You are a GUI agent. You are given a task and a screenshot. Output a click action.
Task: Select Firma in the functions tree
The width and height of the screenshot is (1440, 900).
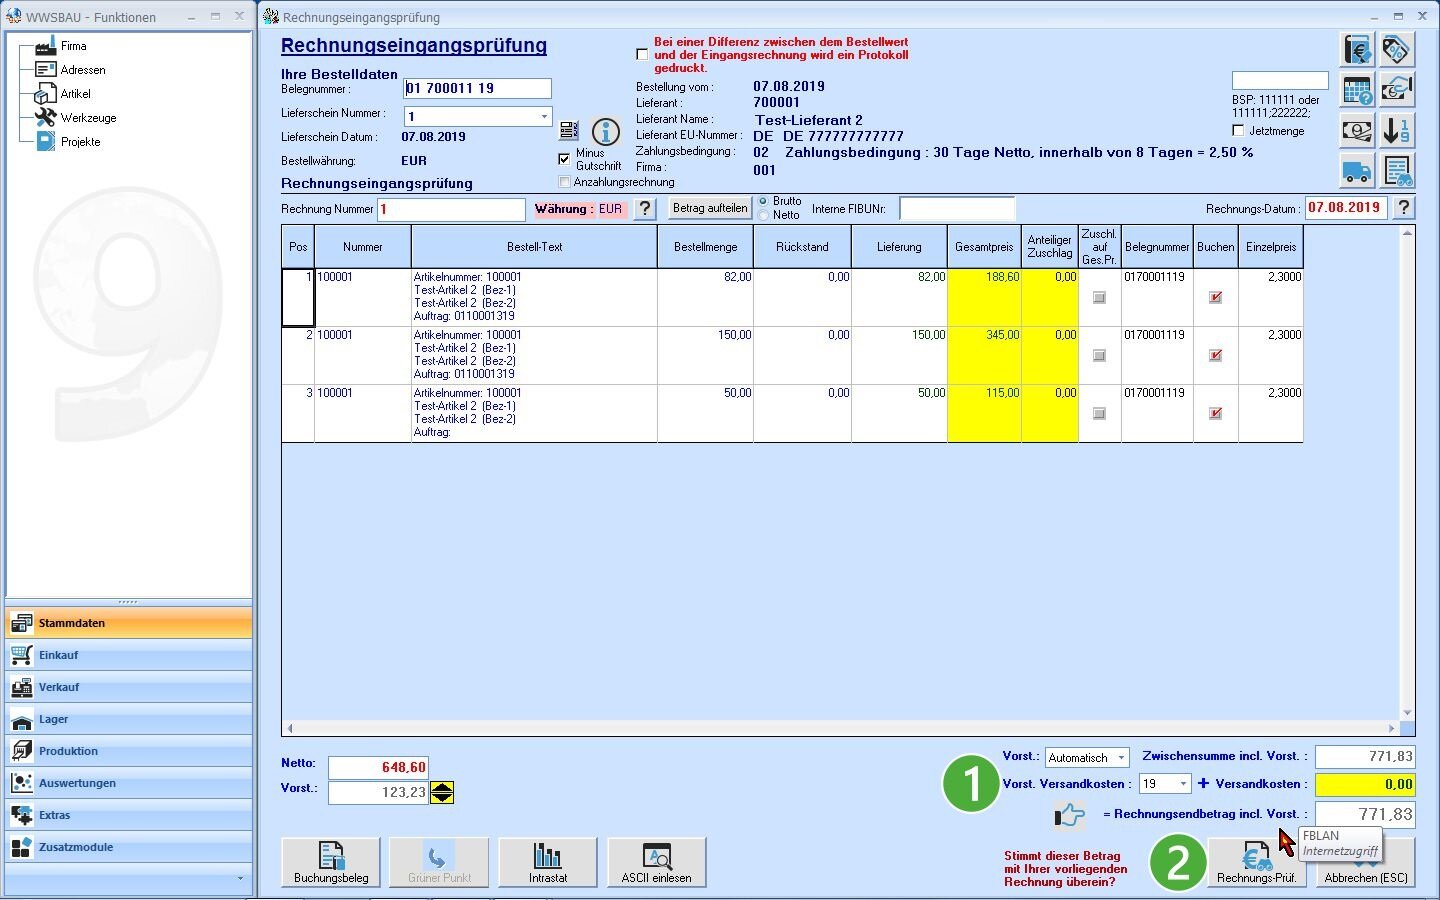pyautogui.click(x=73, y=46)
